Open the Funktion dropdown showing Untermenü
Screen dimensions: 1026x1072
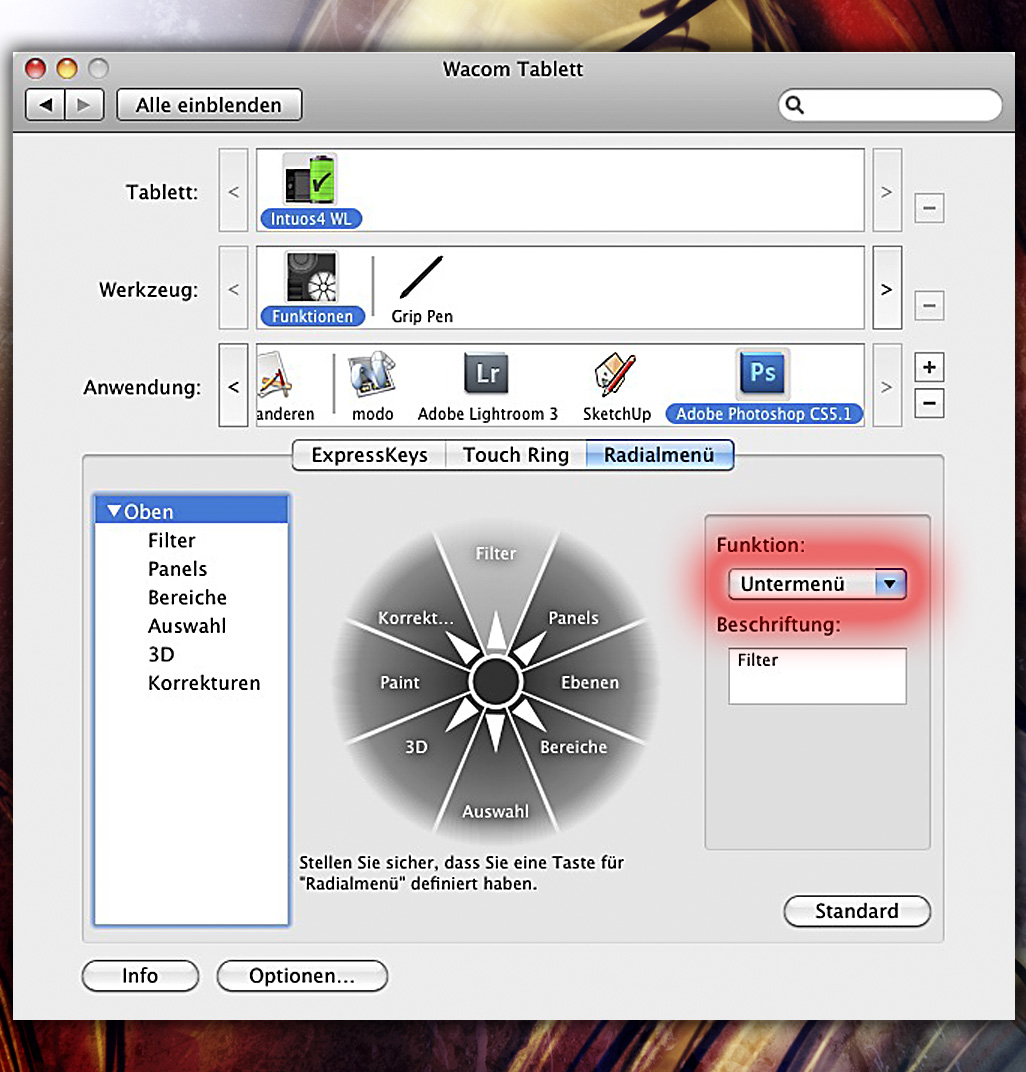817,584
